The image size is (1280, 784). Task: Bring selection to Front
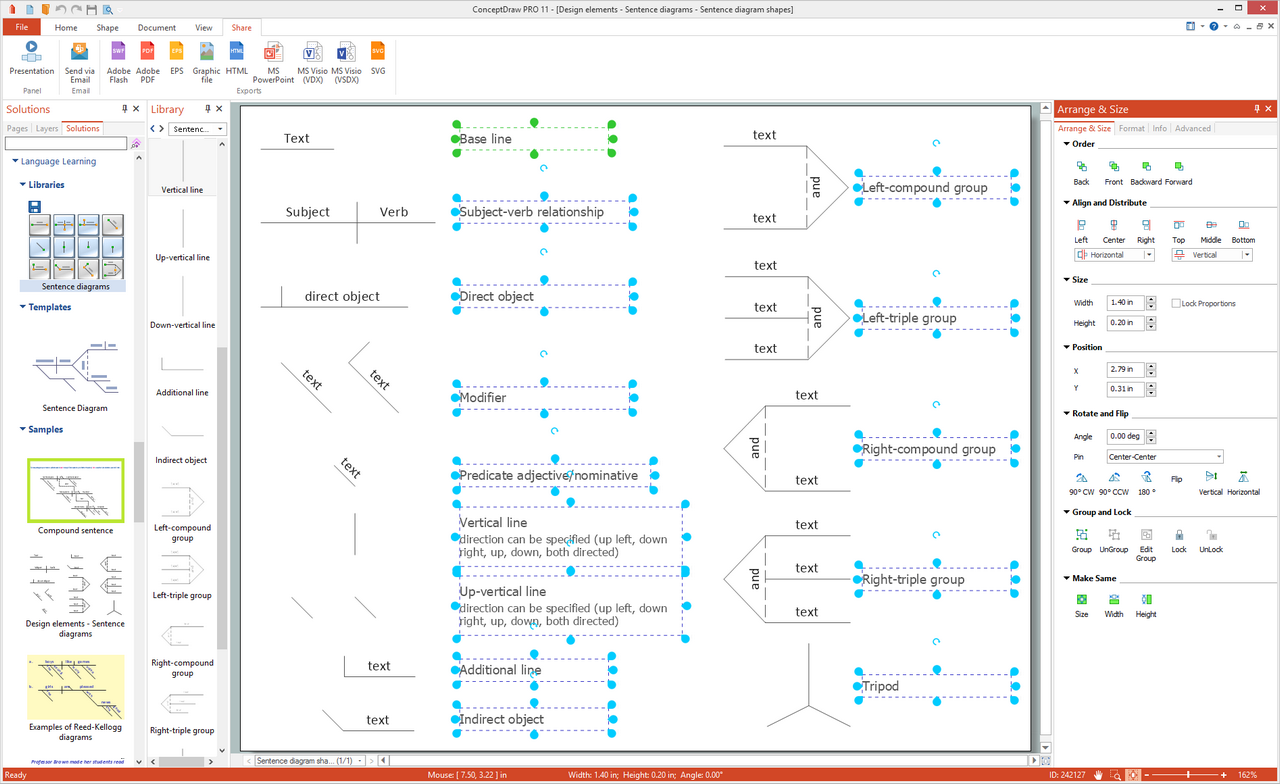1113,173
